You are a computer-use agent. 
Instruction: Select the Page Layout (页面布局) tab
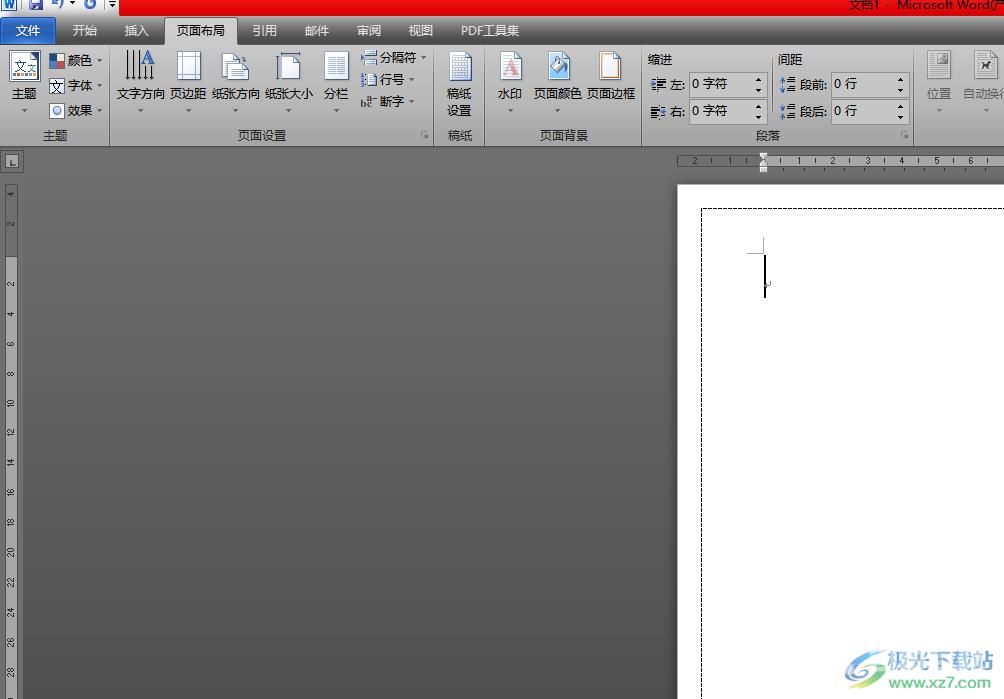point(200,31)
